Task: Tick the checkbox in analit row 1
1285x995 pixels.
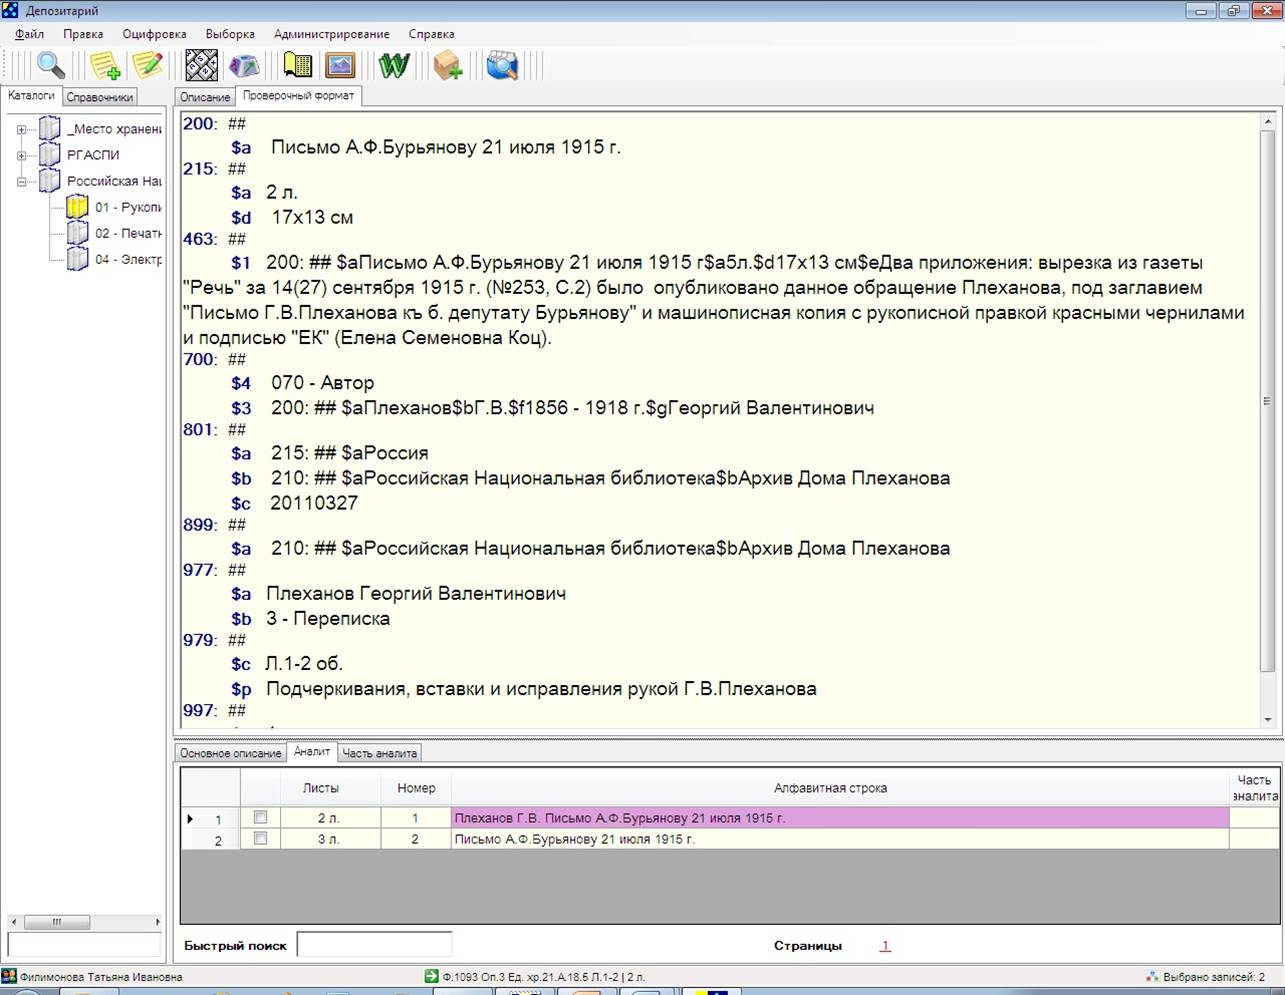Action: pos(260,817)
